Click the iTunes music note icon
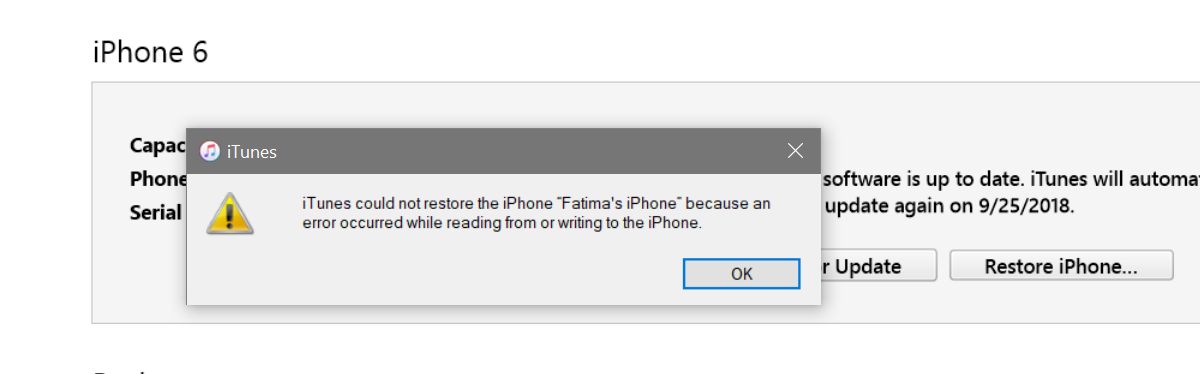The width and height of the screenshot is (1200, 374). pos(210,151)
